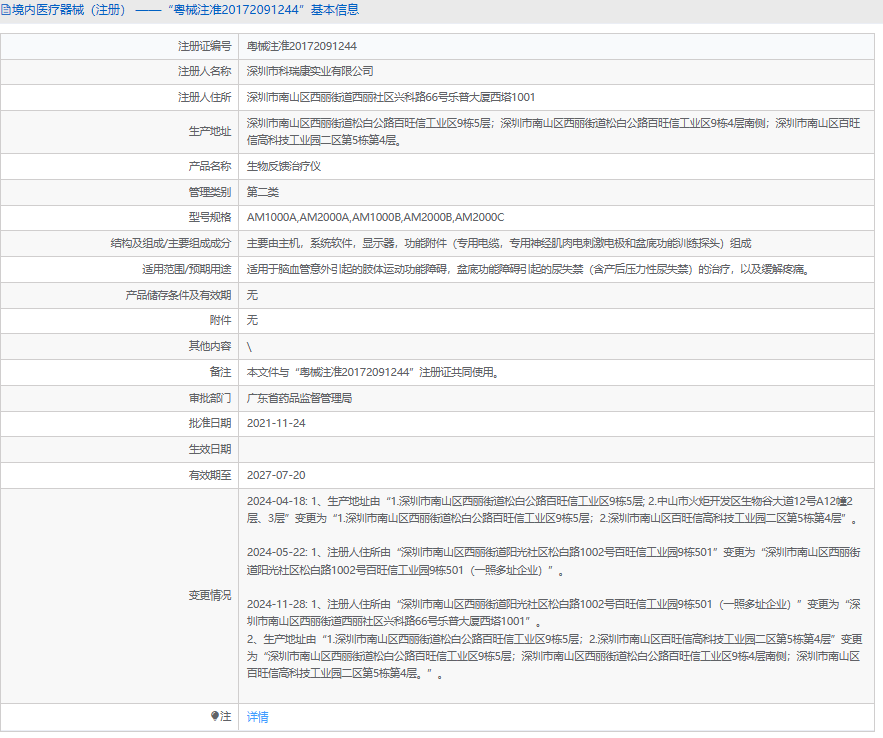Click the registrant address ending 乐普大厦西塔1001
The height and width of the screenshot is (738, 883).
[391, 97]
